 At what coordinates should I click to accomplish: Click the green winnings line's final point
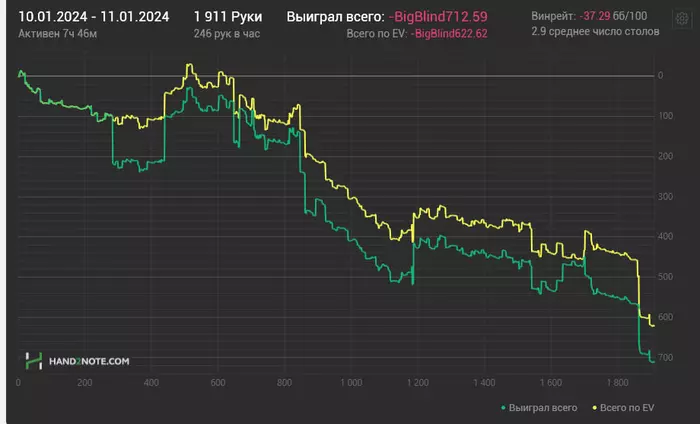[654, 362]
